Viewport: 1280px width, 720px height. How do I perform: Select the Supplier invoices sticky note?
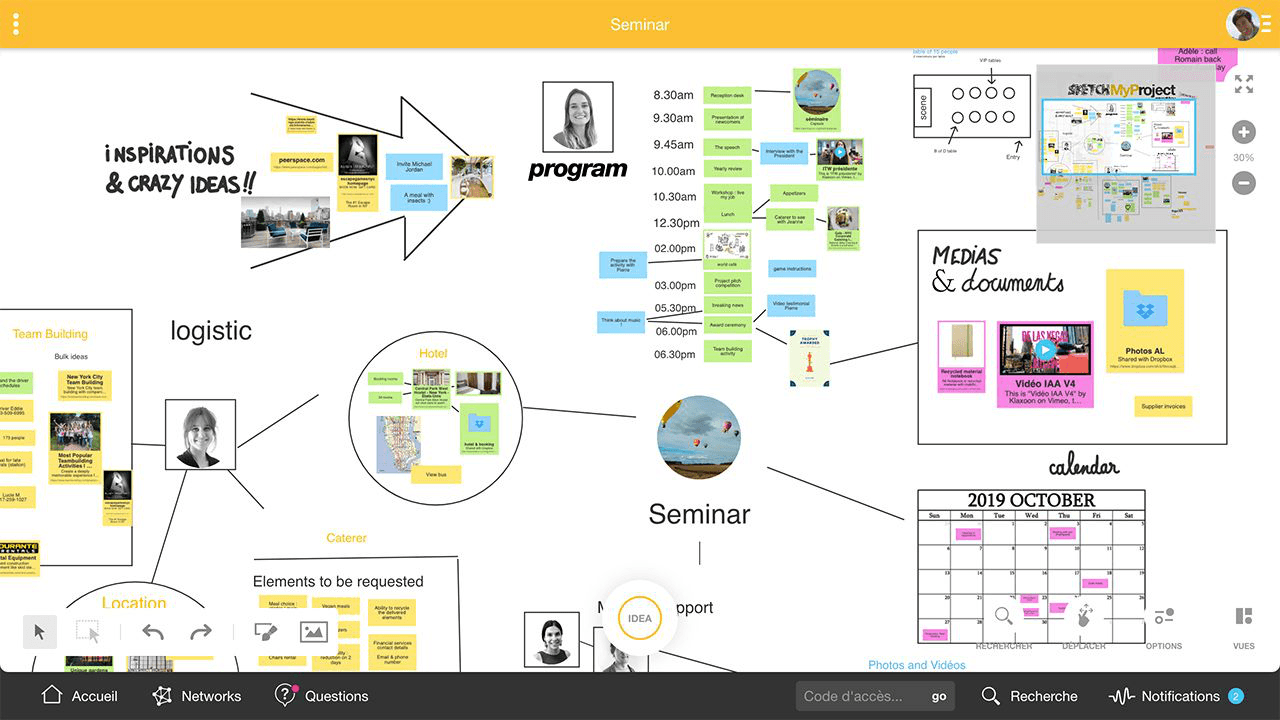click(x=1164, y=406)
